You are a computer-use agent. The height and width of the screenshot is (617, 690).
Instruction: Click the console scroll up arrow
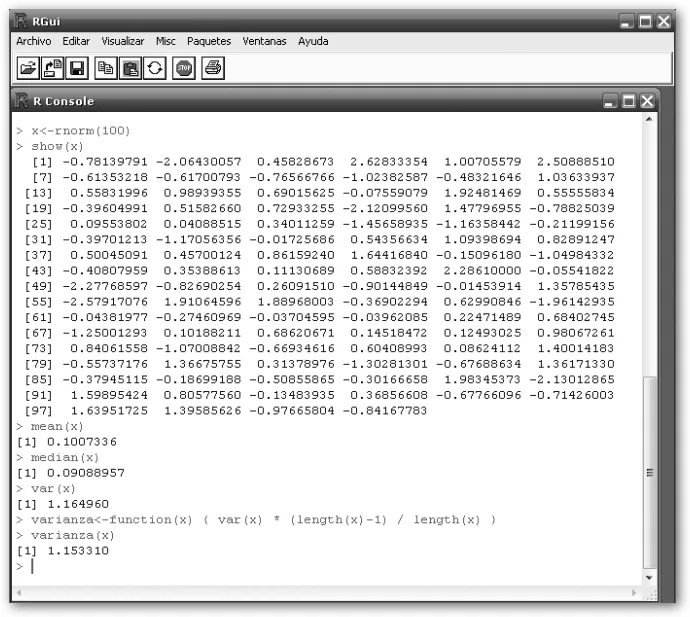pos(650,119)
